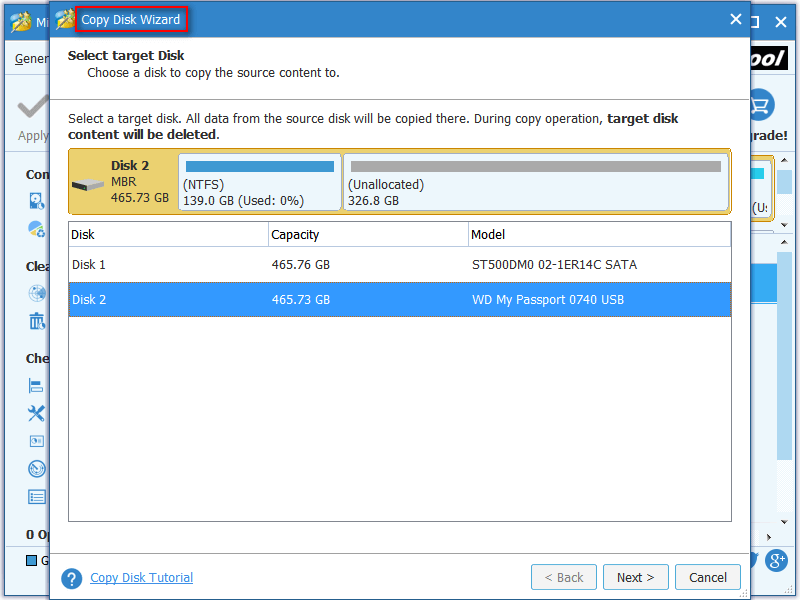Image resolution: width=800 pixels, height=600 pixels.
Task: Click the blue help question mark icon
Action: click(71, 579)
